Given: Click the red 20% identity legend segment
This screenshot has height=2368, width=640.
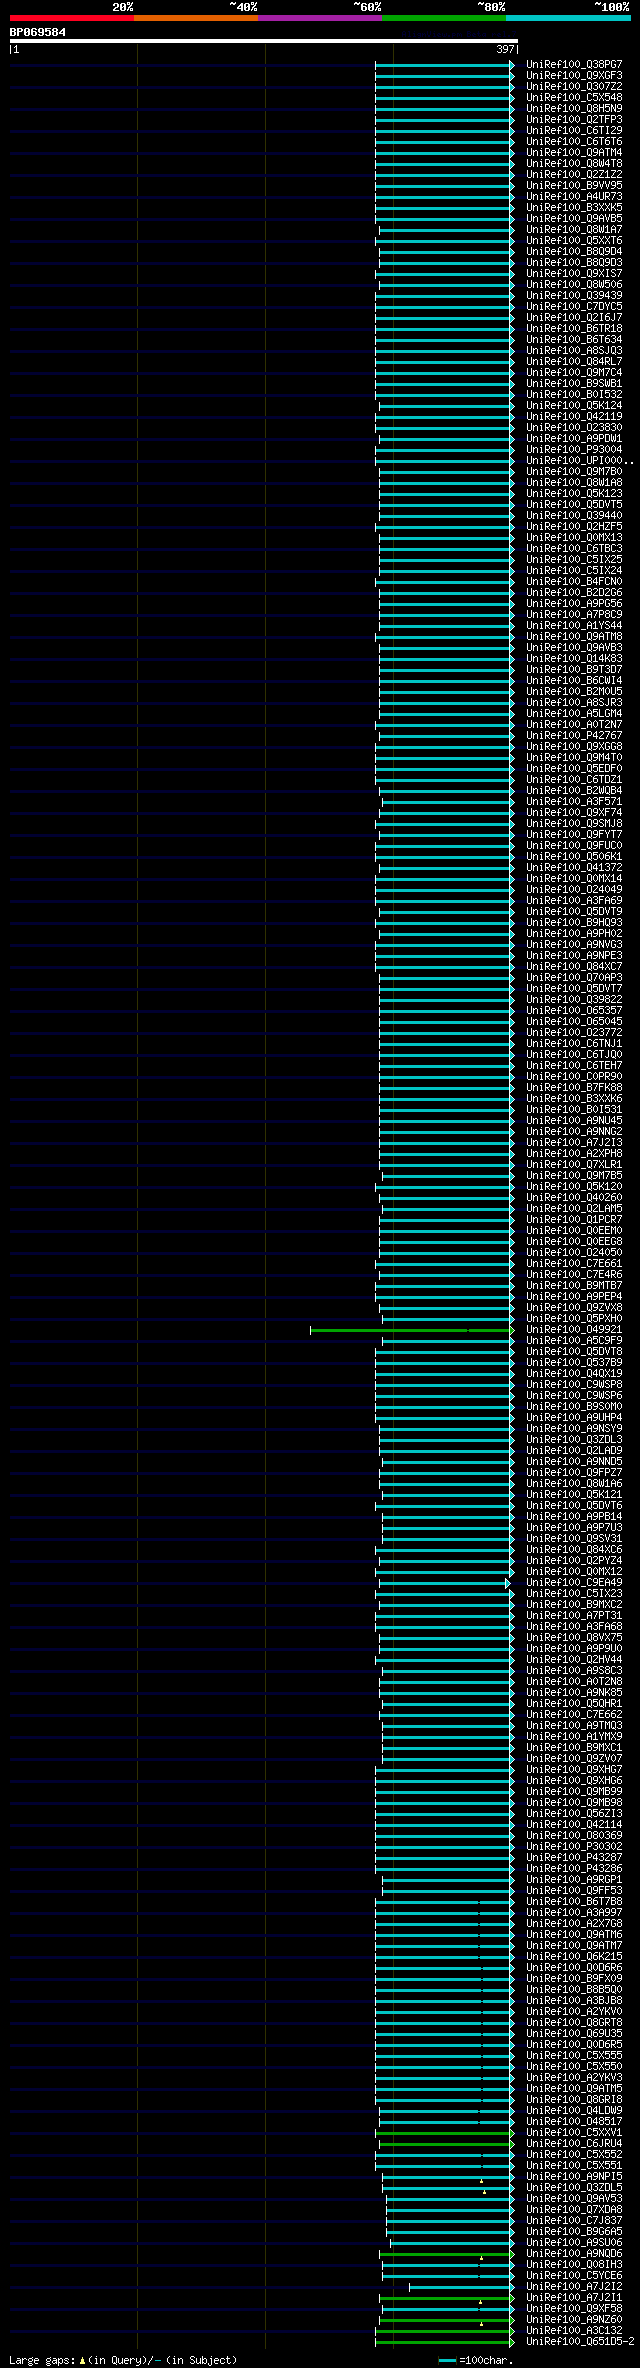Looking at the screenshot, I should pyautogui.click(x=72, y=17).
